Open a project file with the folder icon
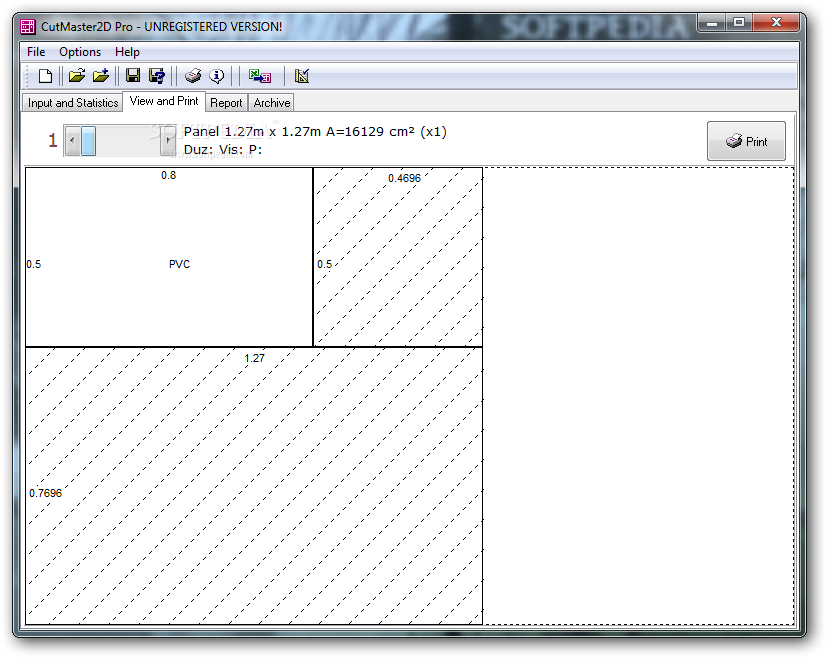Viewport: 827px width, 658px height. click(77, 76)
